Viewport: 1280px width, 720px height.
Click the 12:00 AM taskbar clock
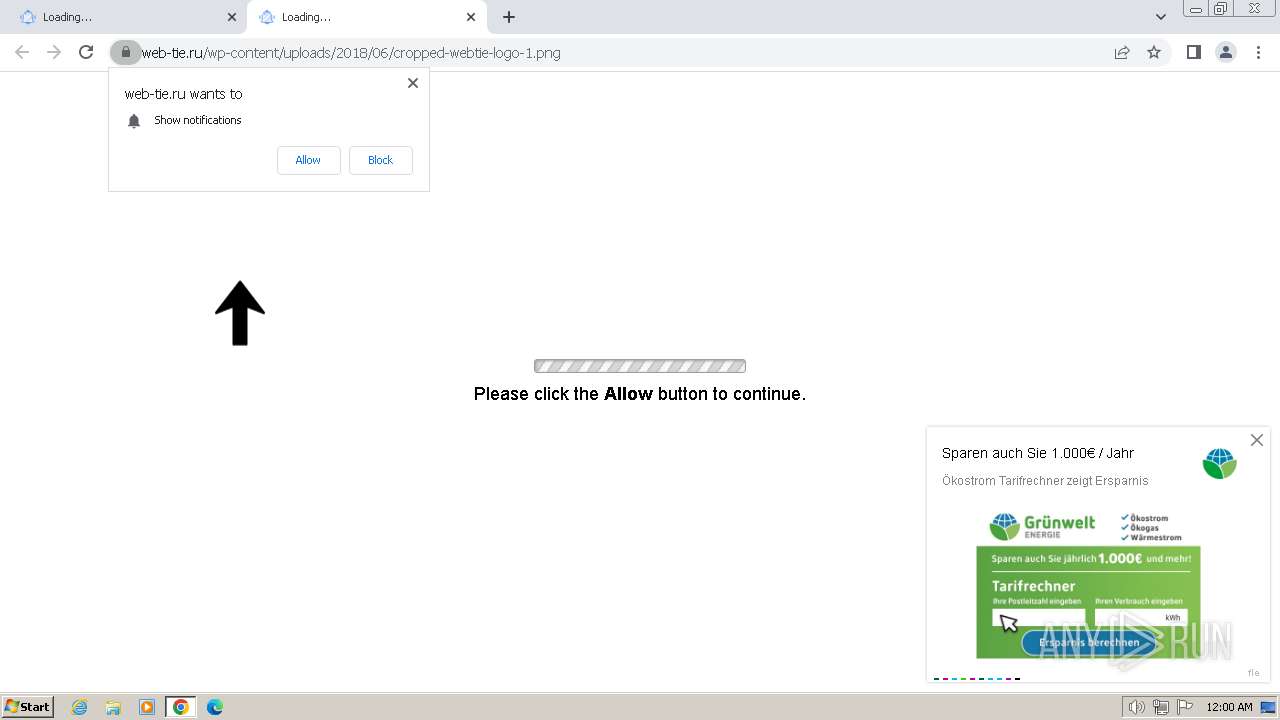(x=1229, y=707)
